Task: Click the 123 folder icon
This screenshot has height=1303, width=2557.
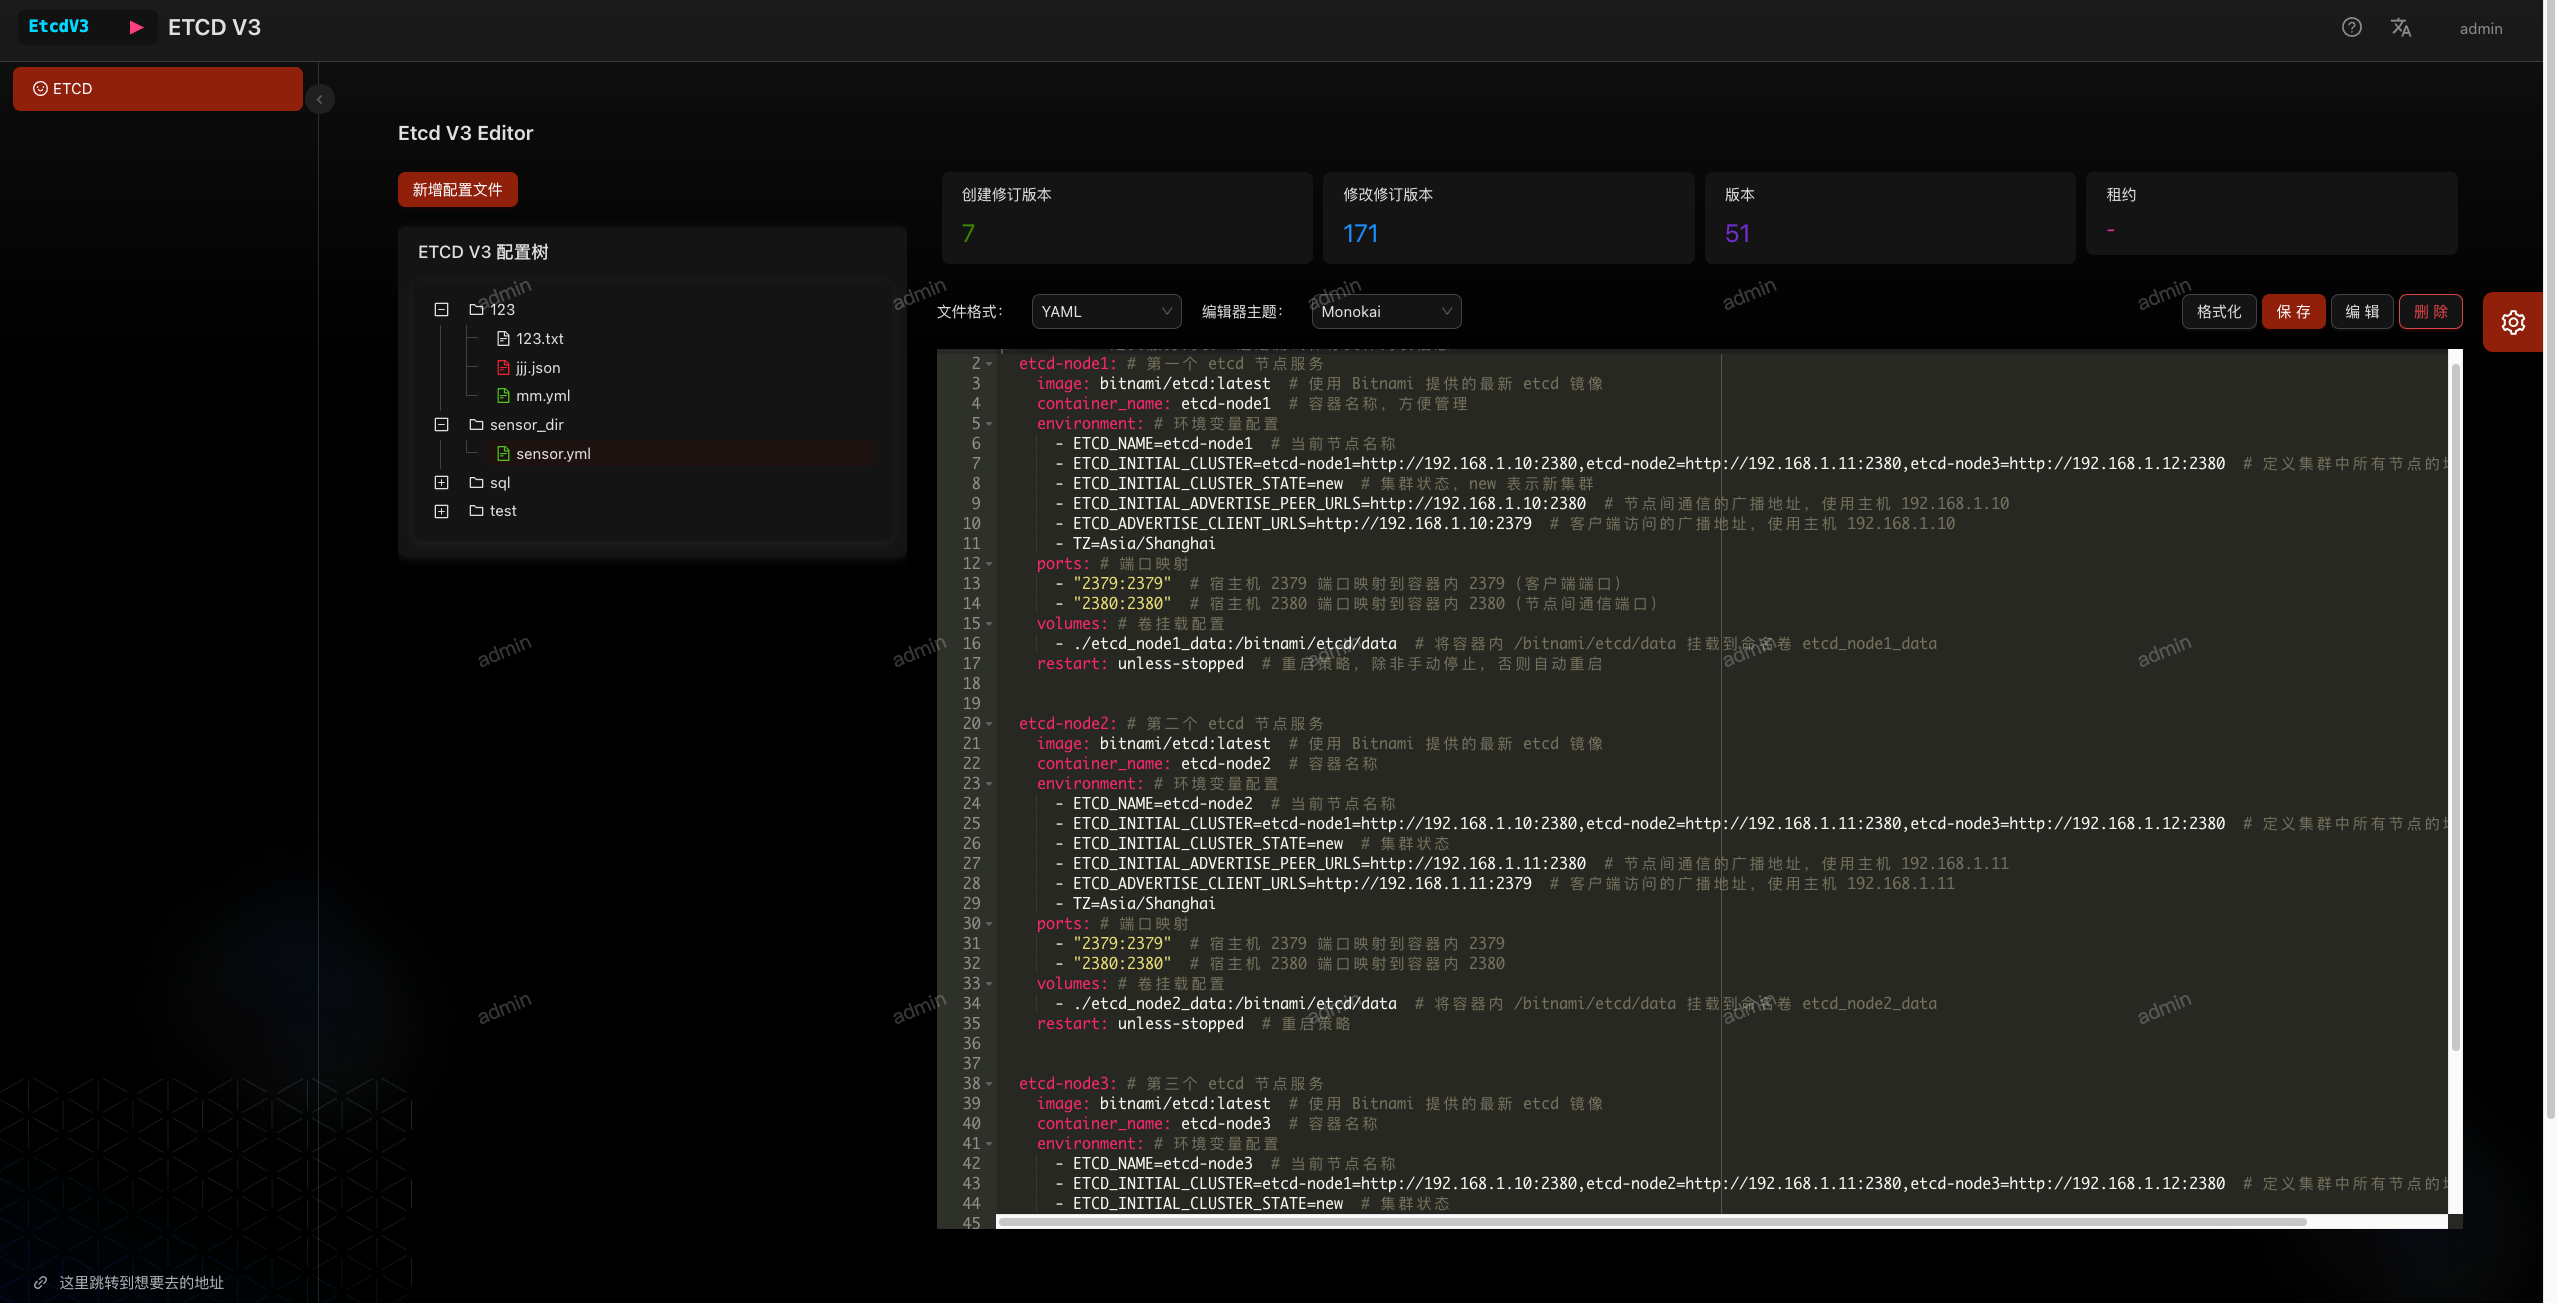Action: click(476, 310)
